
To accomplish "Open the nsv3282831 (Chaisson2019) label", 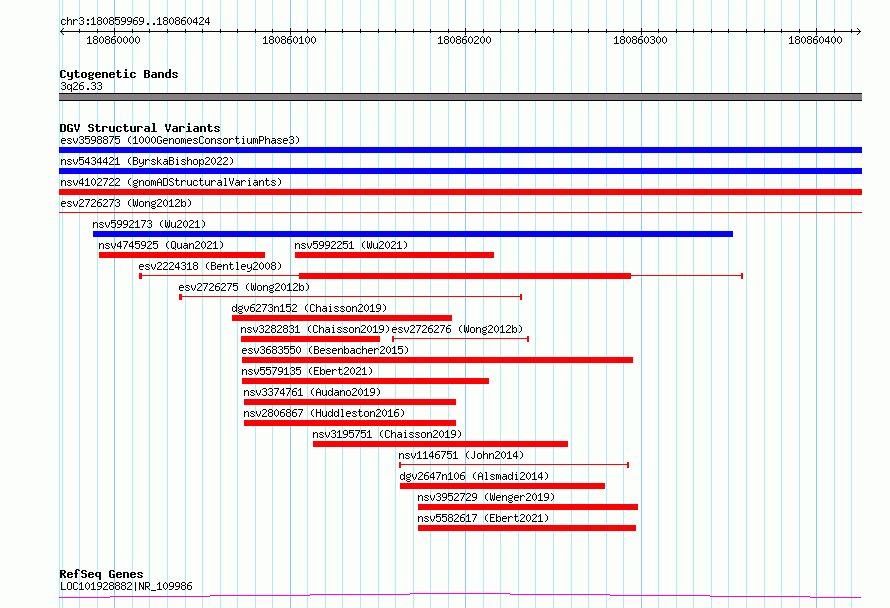I will click(316, 329).
